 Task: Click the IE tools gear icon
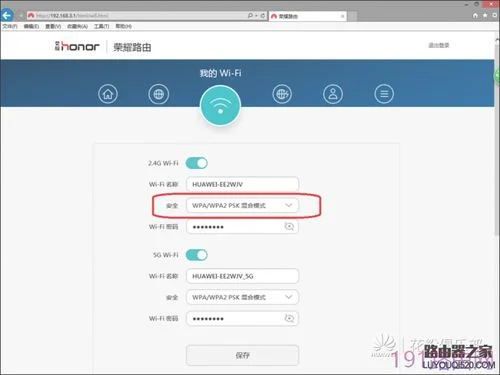pyautogui.click(x=495, y=15)
